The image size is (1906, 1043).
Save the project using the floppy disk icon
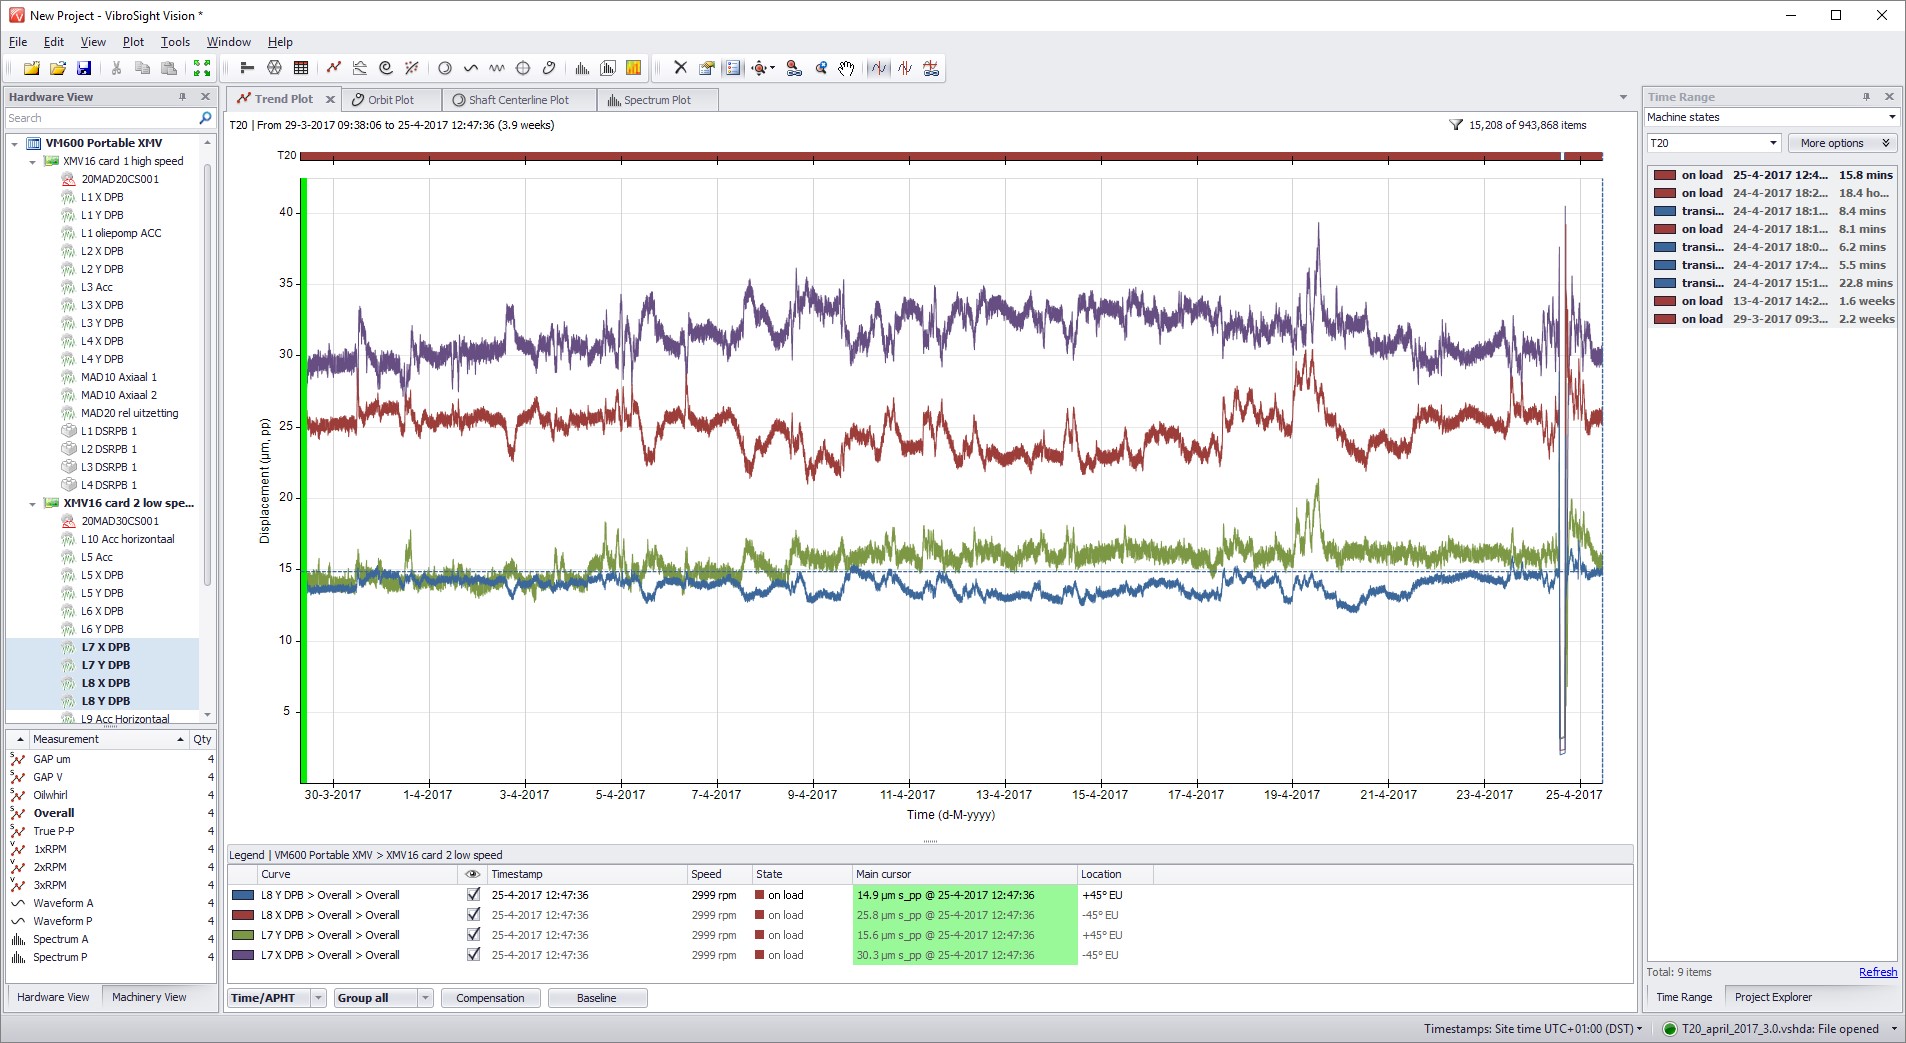[x=86, y=67]
